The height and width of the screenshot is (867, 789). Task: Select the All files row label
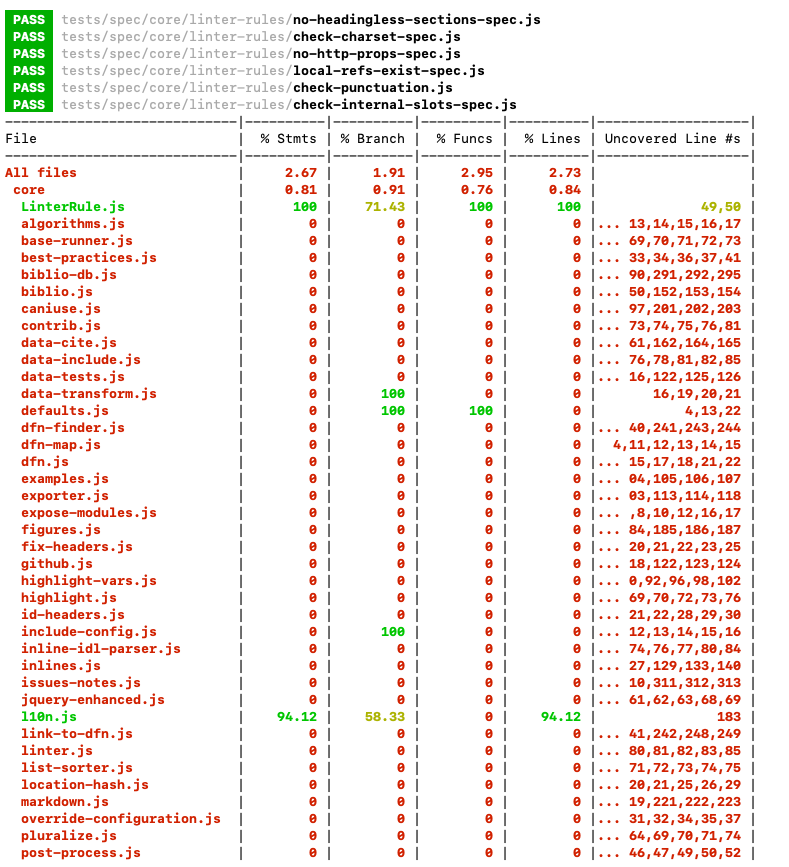[41, 173]
